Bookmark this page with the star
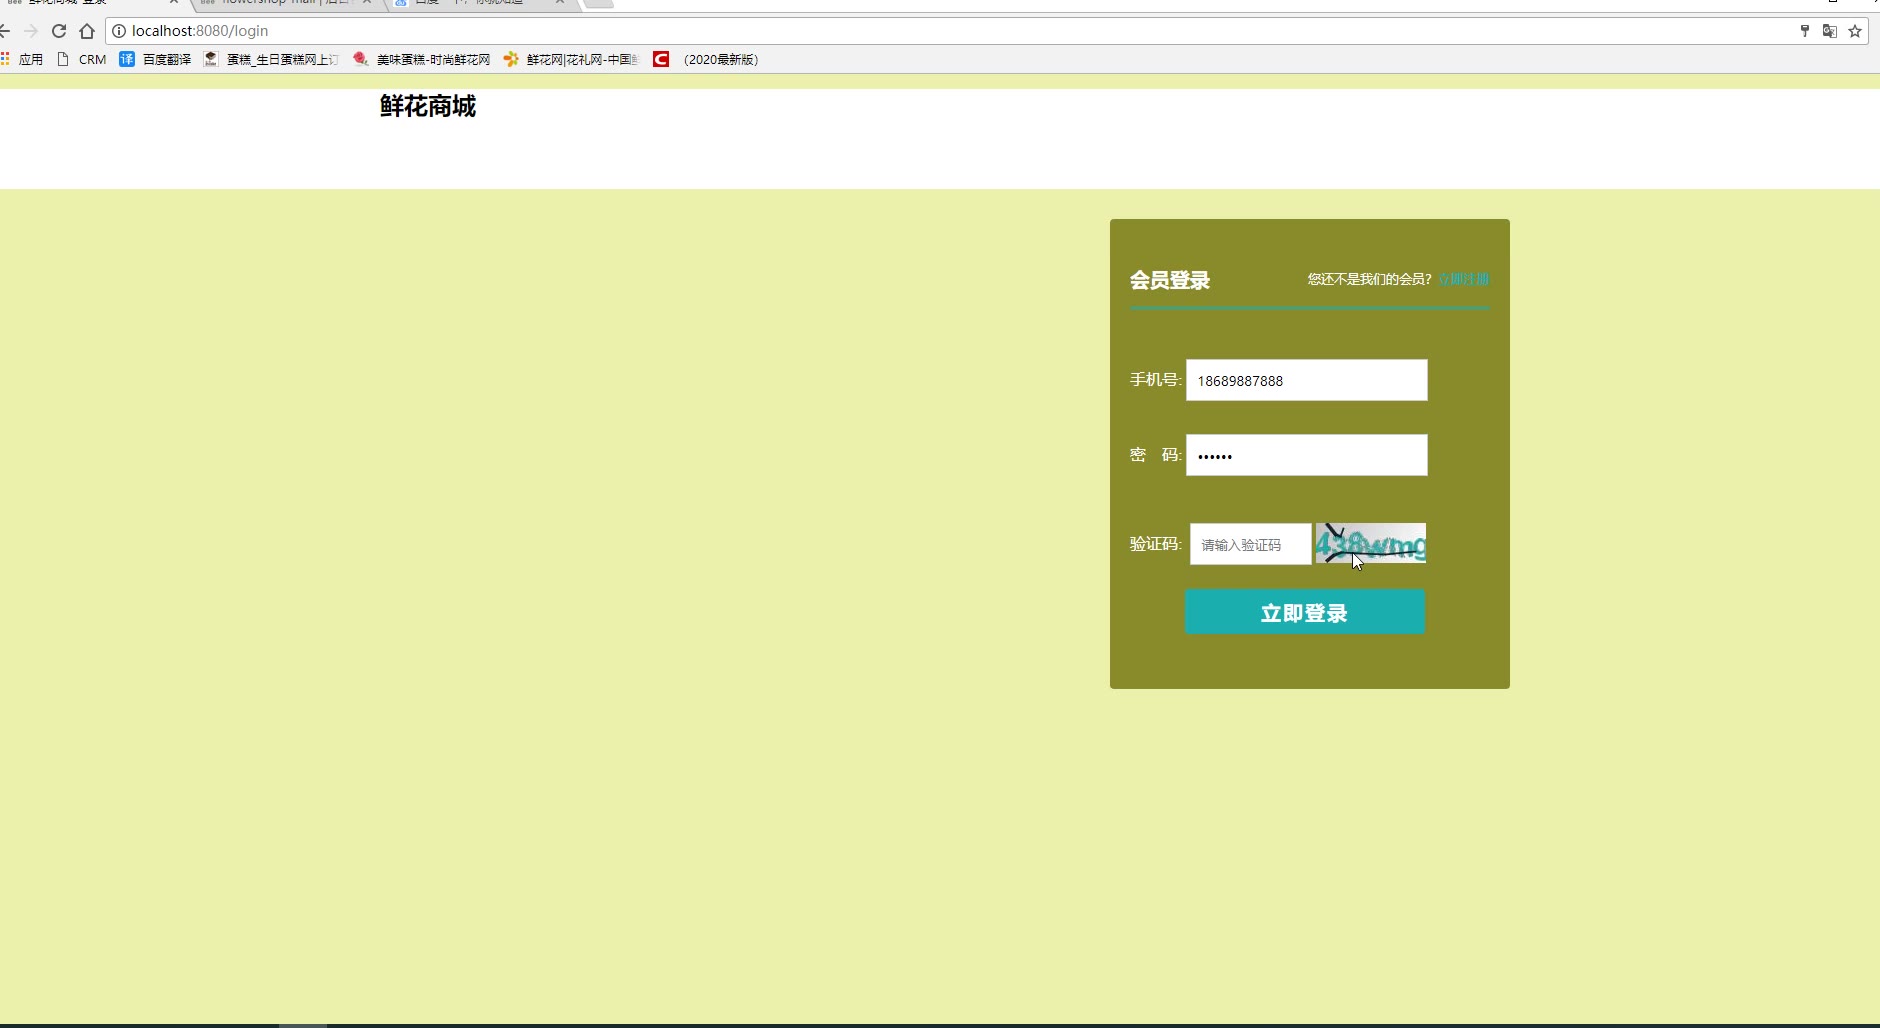 pyautogui.click(x=1855, y=31)
